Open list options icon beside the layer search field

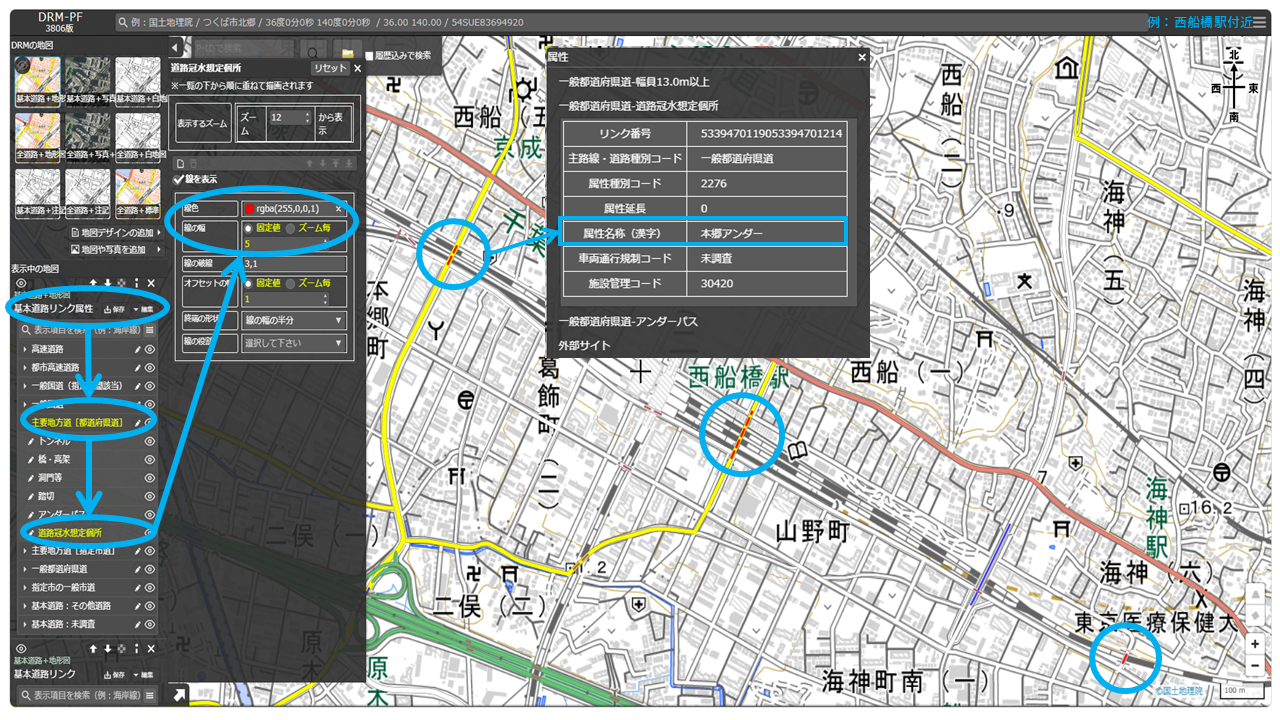pyautogui.click(x=150, y=329)
